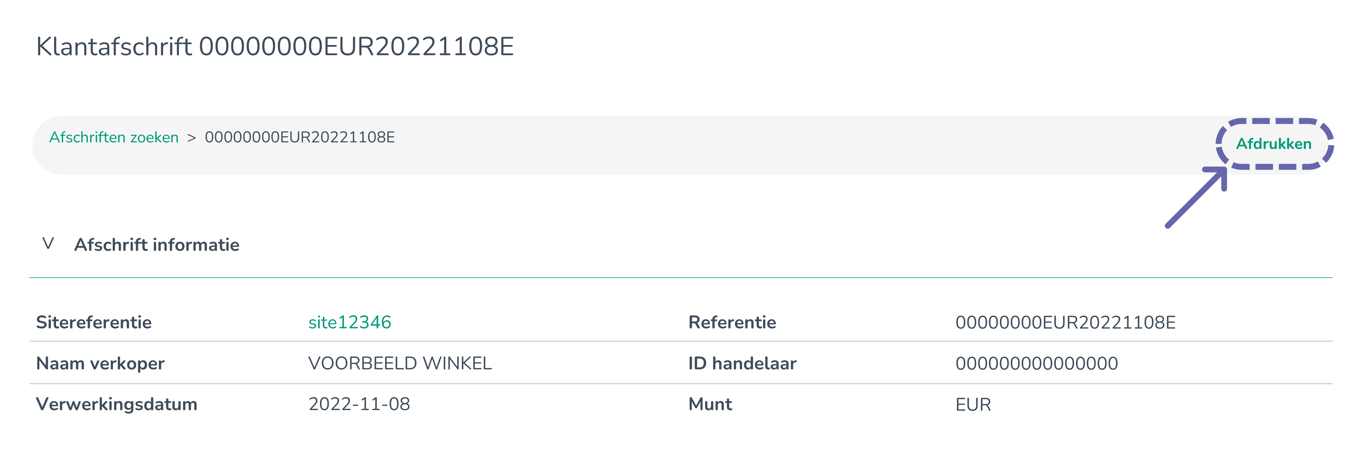Open the Afschriften zoeken breadcrumb link

click(114, 138)
